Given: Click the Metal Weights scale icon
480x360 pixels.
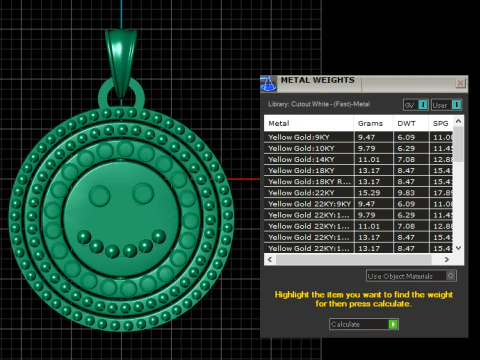Looking at the screenshot, I should (268, 84).
